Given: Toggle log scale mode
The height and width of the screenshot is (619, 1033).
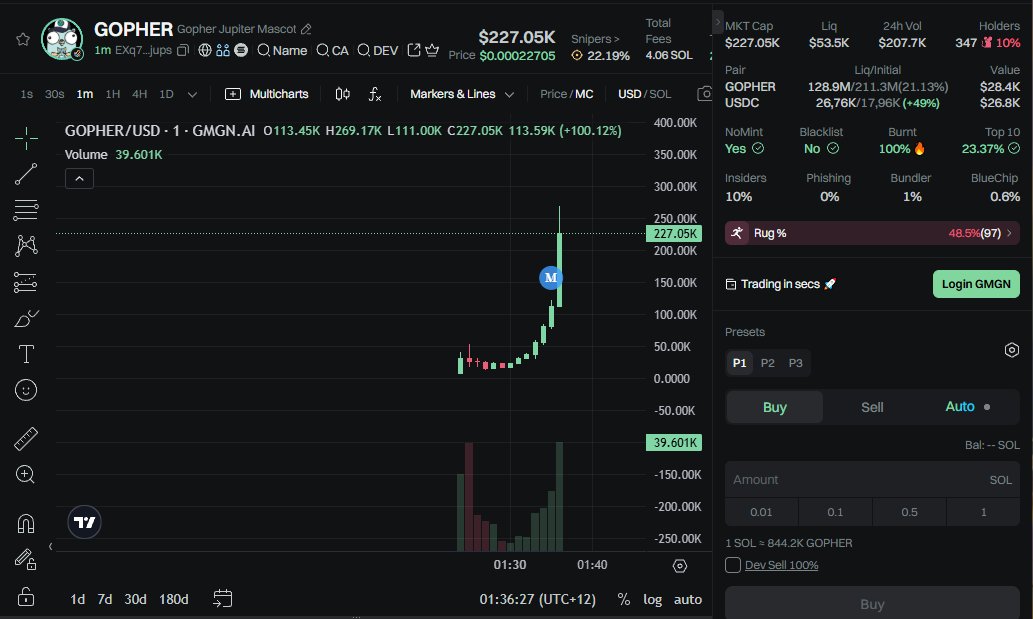Looking at the screenshot, I should tap(652, 599).
